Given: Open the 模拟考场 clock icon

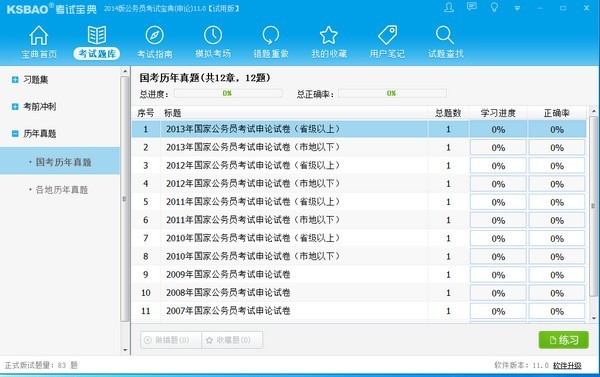Looking at the screenshot, I should point(213,36).
